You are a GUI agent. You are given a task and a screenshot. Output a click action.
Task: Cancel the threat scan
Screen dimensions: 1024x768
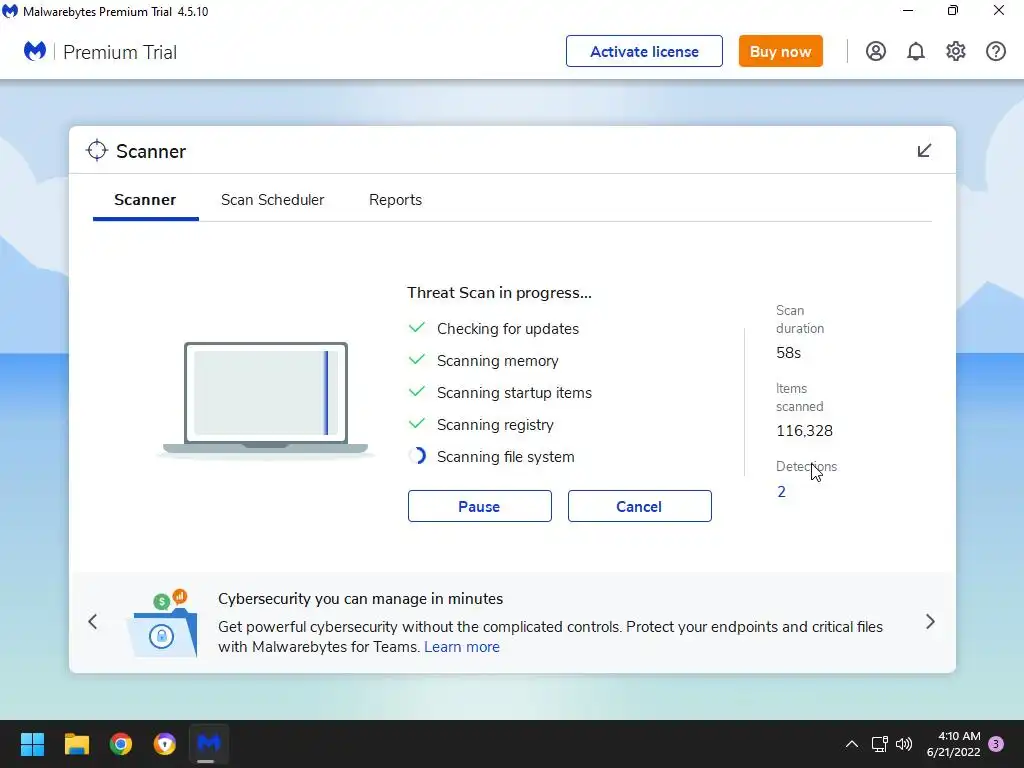pyautogui.click(x=639, y=506)
